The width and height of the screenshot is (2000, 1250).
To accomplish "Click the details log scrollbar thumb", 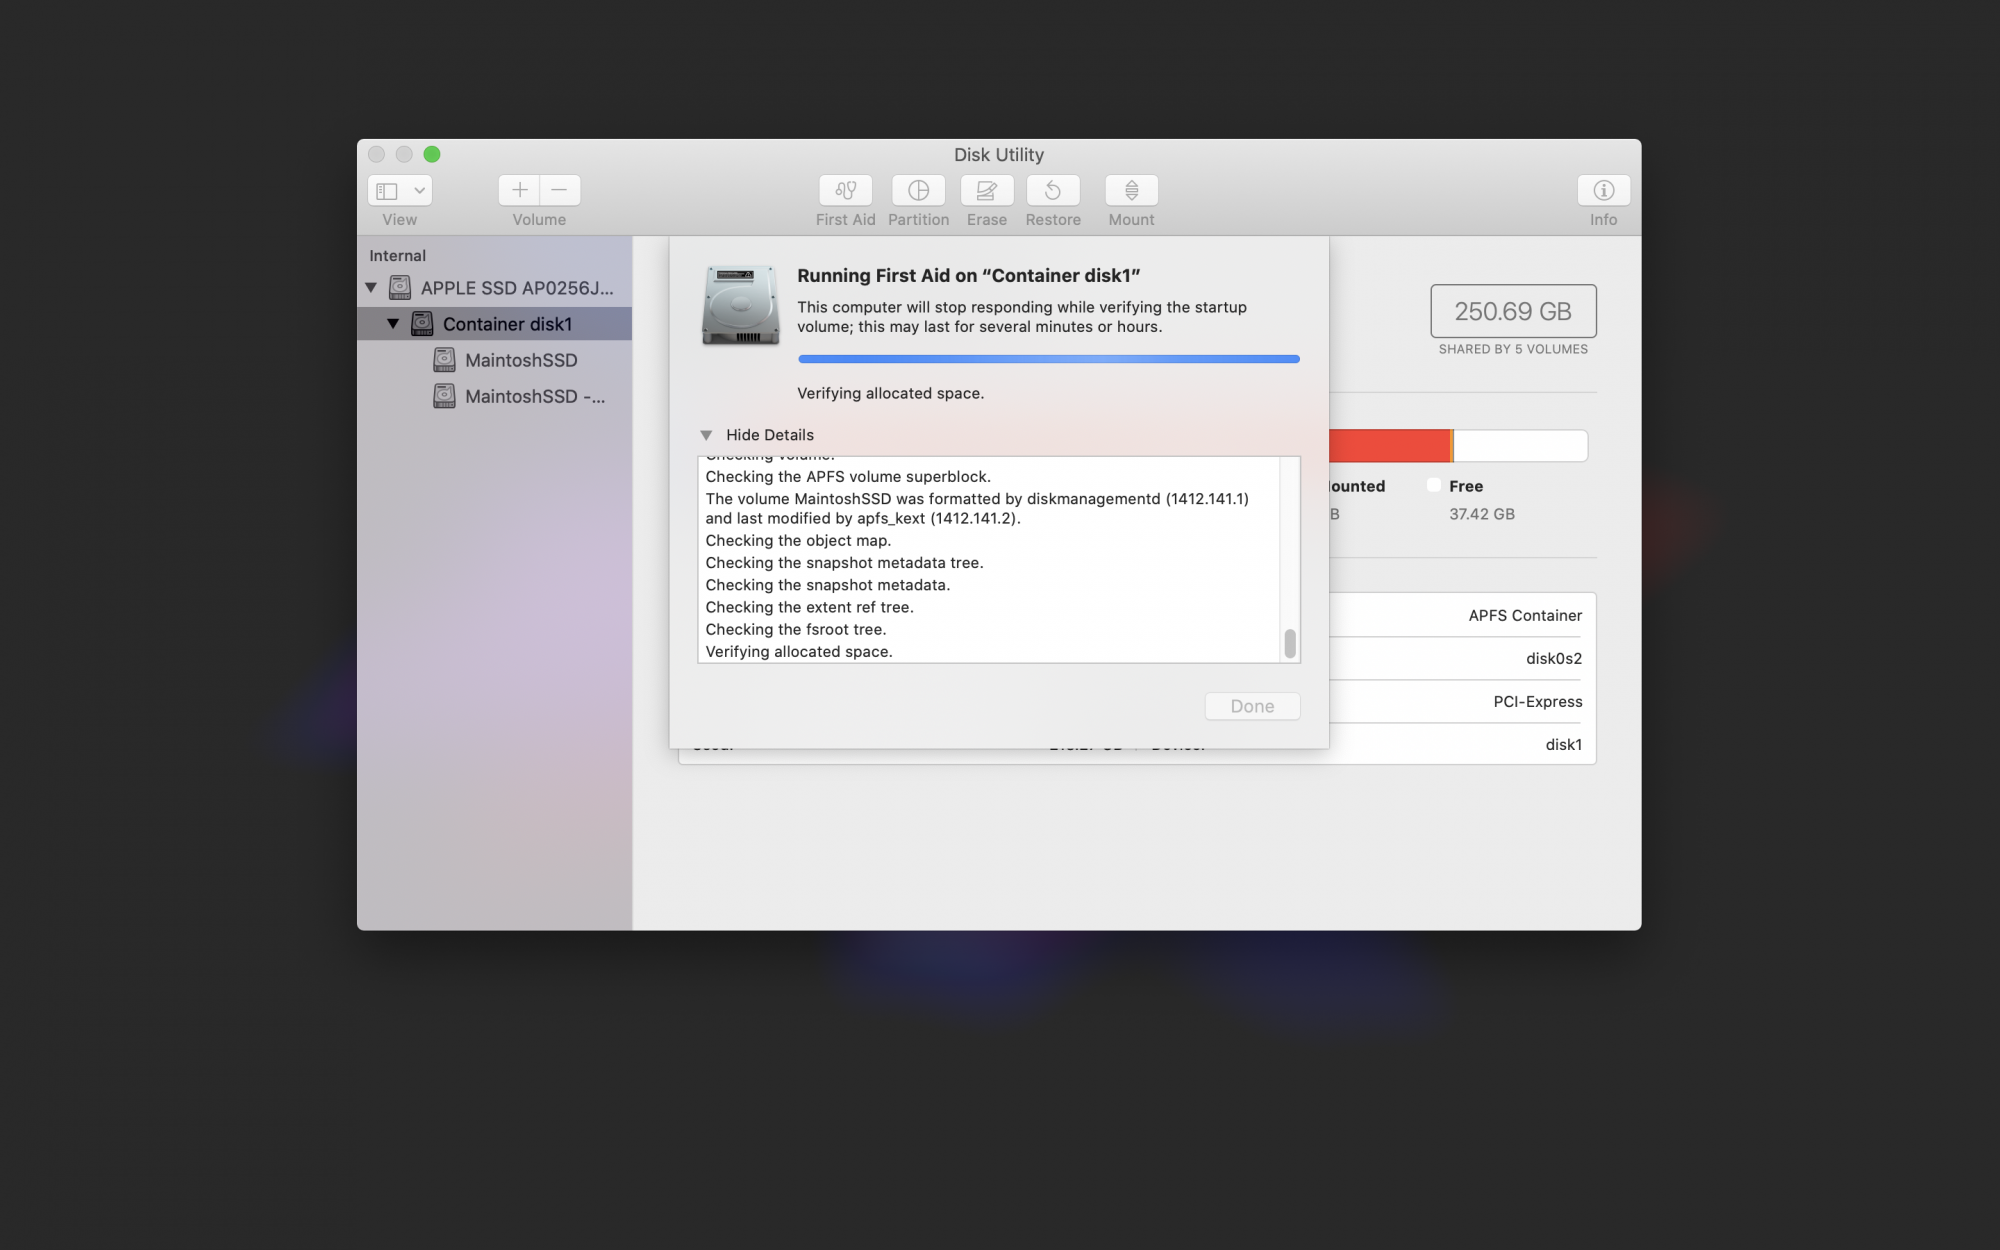I will point(1290,643).
